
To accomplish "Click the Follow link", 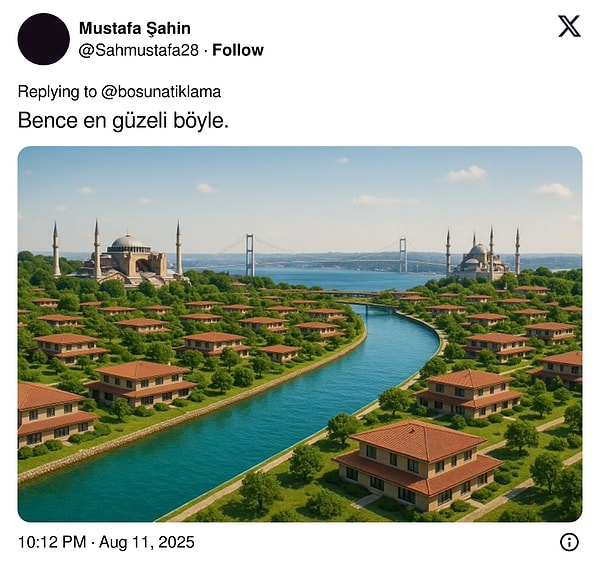I will (x=238, y=50).
